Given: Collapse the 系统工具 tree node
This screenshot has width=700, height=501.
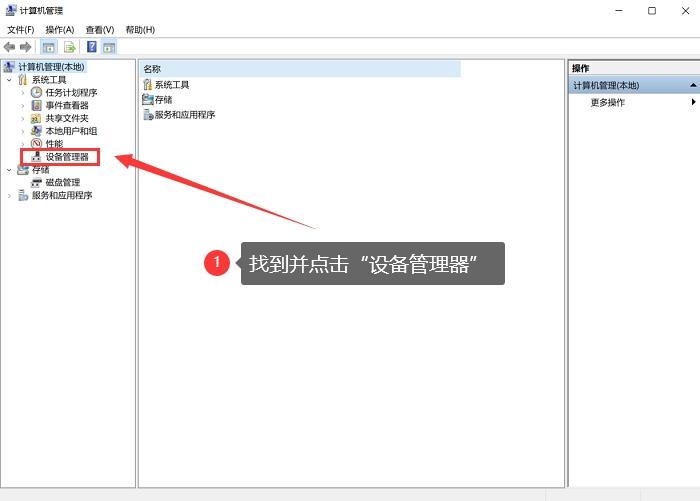Looking at the screenshot, I should (x=9, y=80).
